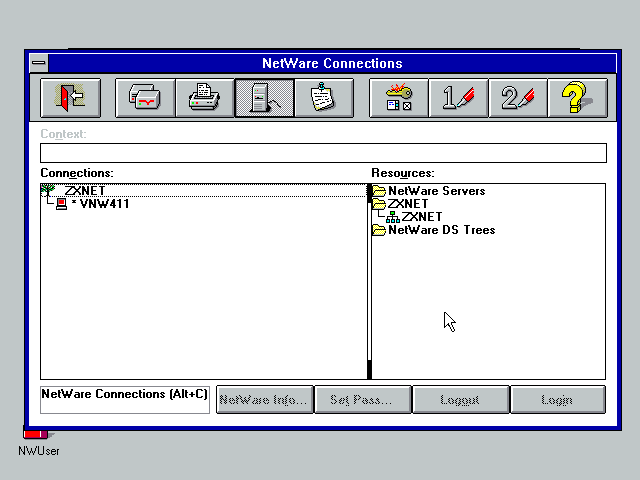The height and width of the screenshot is (480, 640).
Task: Select the NWUser desktop icon
Action: 38,442
